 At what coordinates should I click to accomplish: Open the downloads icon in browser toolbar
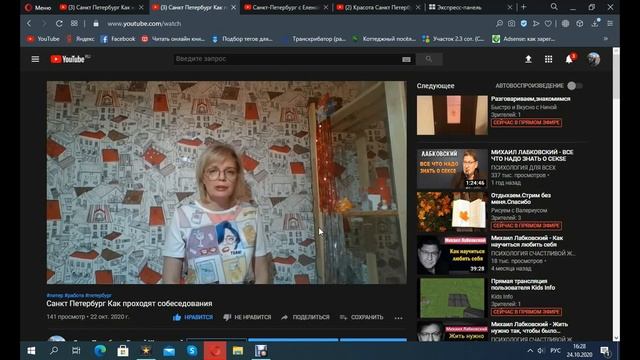tap(596, 24)
